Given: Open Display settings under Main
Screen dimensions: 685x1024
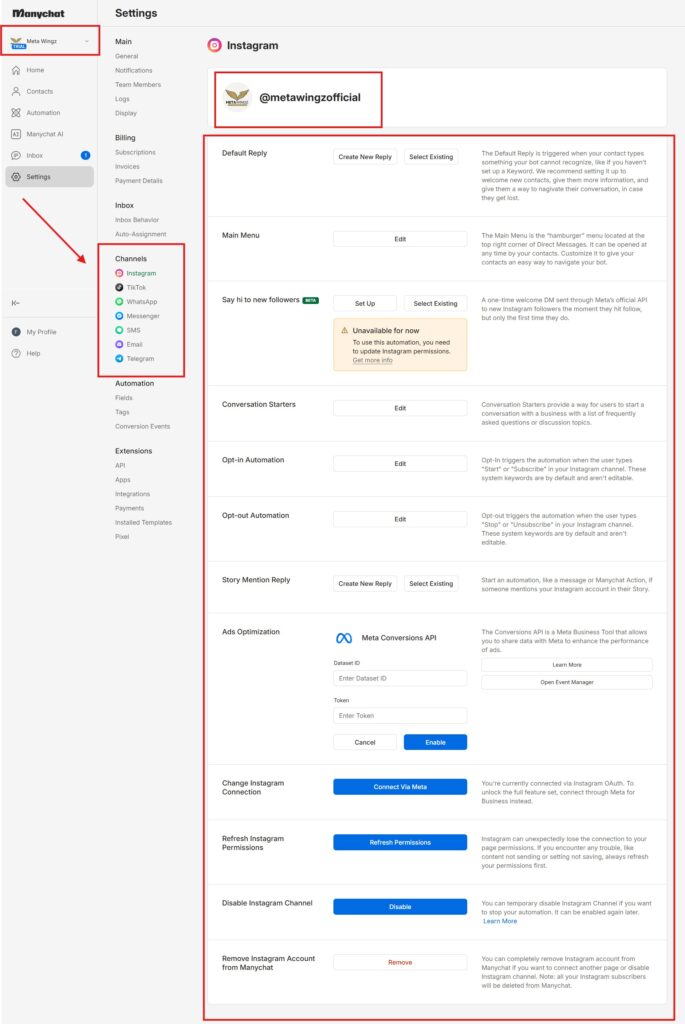Looking at the screenshot, I should click(x=126, y=114).
